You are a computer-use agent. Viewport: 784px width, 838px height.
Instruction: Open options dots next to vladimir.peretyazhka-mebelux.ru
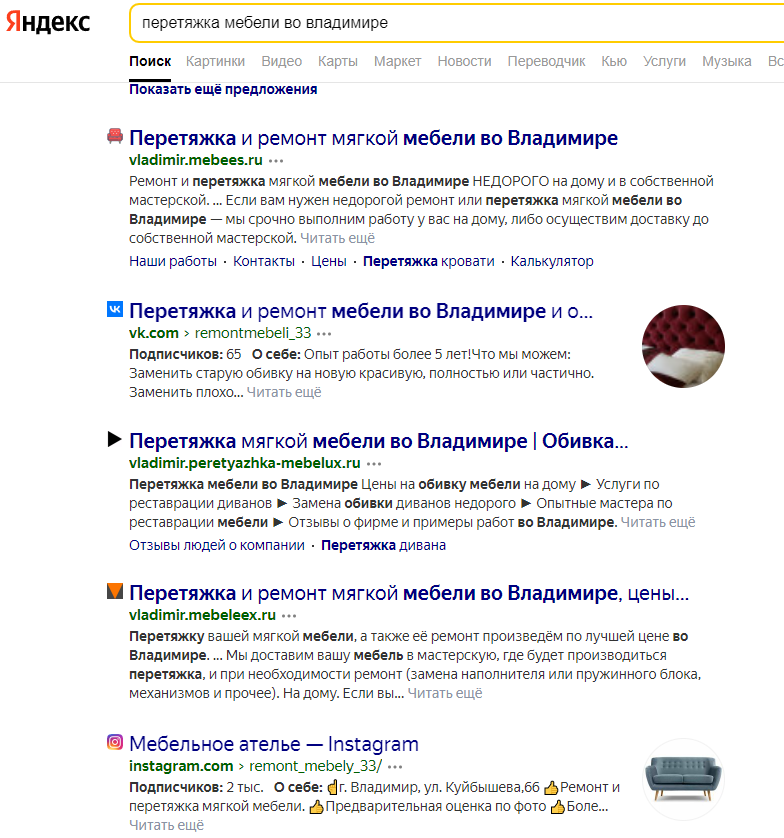(x=374, y=463)
